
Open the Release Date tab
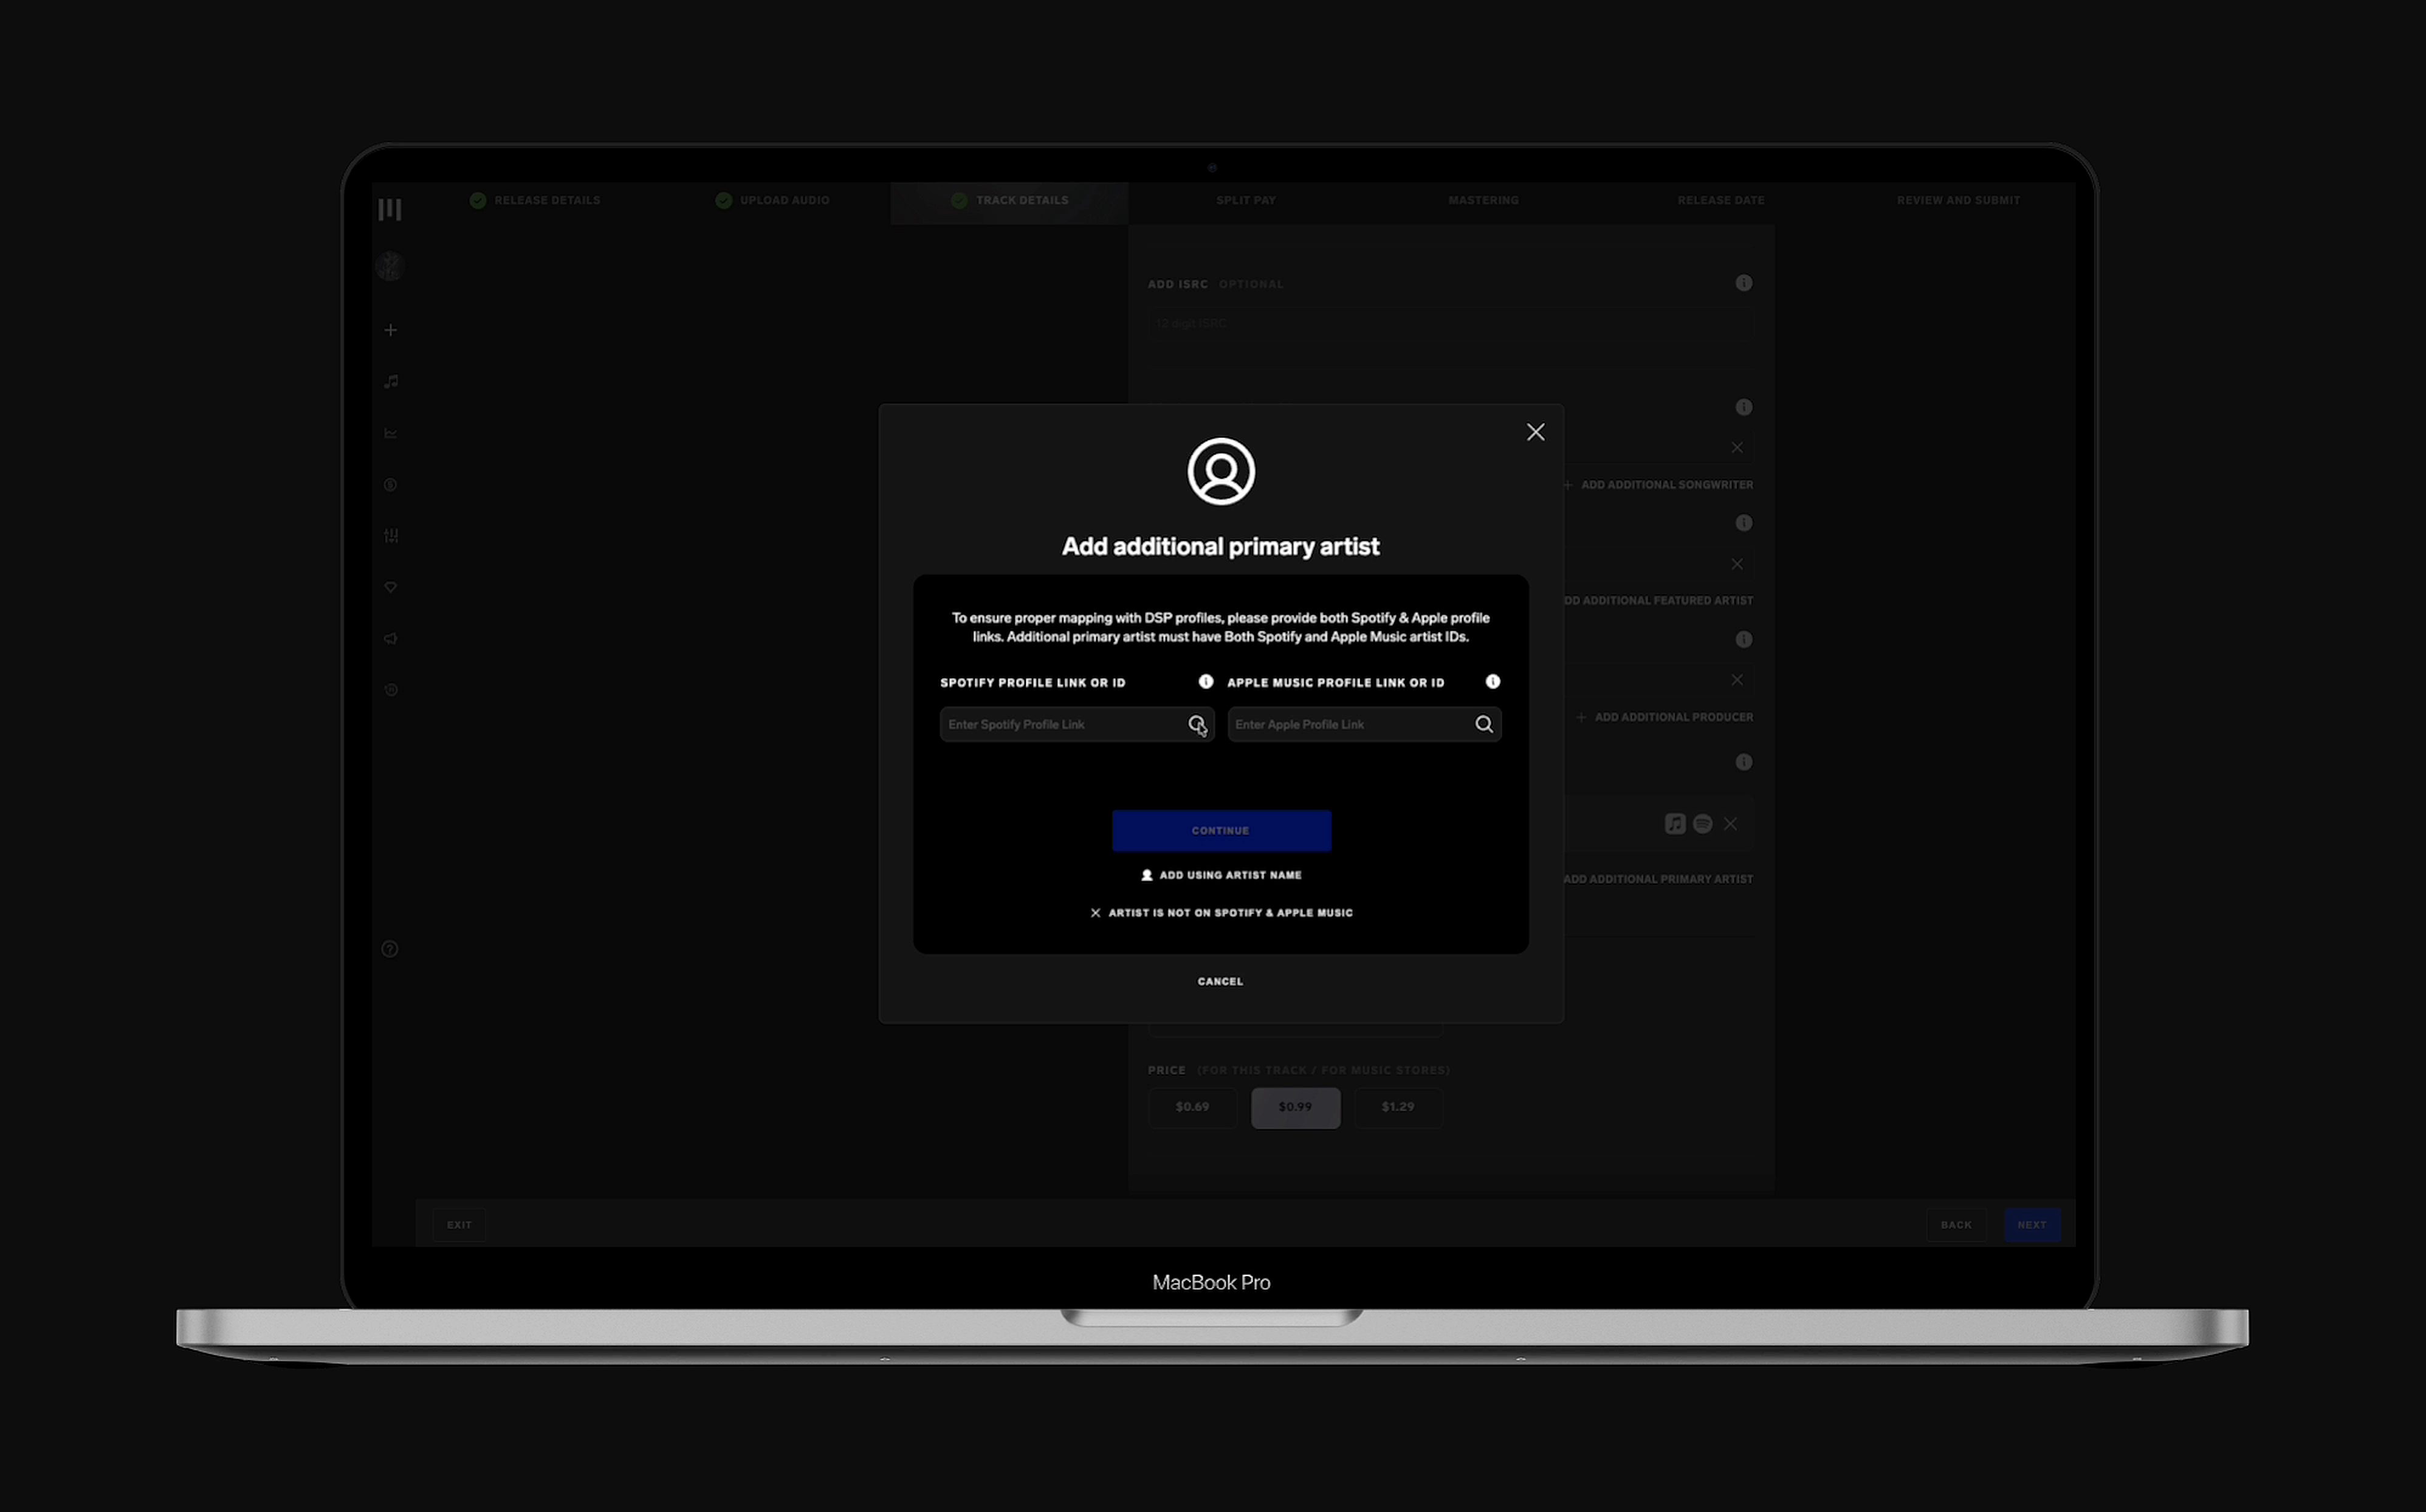click(1721, 200)
